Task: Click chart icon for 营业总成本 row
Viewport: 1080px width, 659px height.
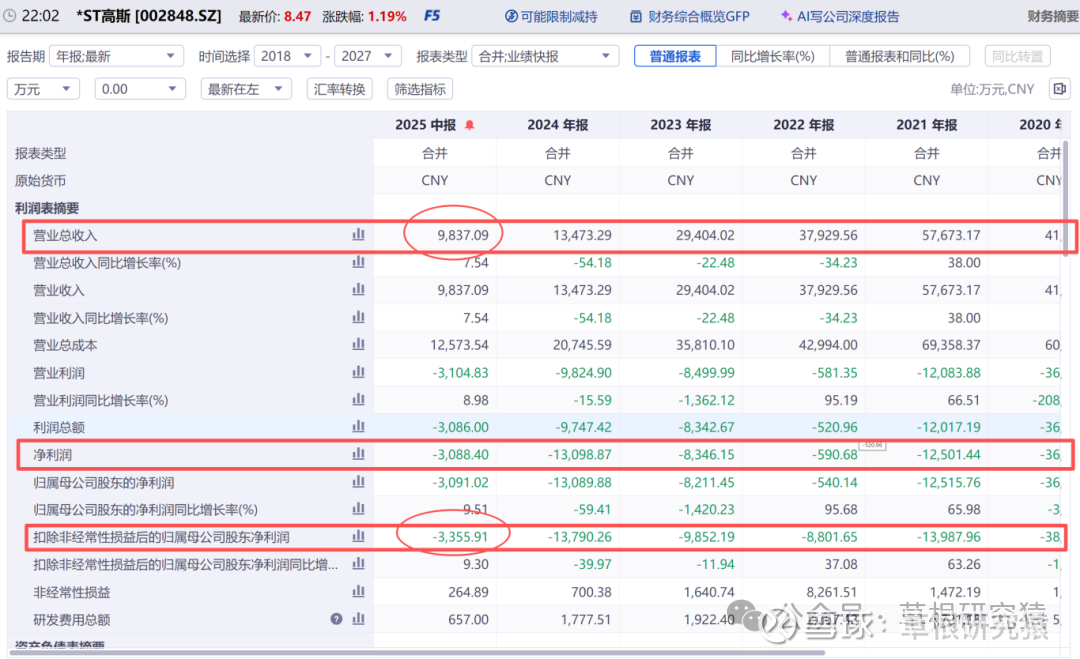Action: 358,345
